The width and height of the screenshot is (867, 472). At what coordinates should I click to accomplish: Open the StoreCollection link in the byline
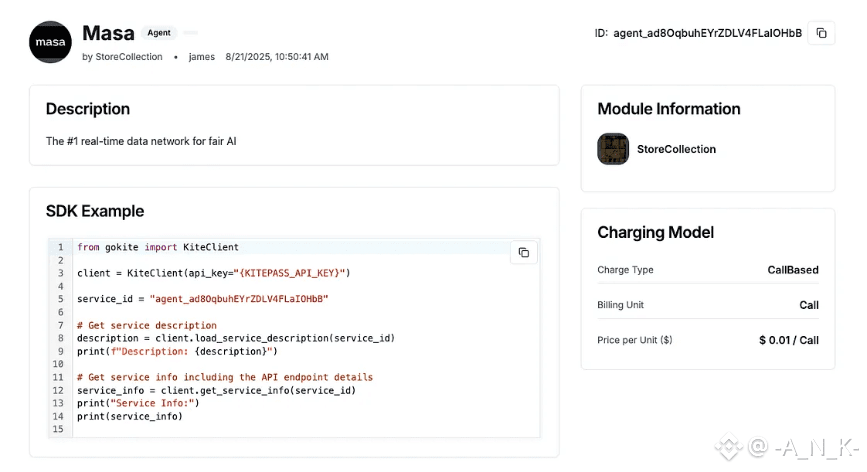point(129,57)
